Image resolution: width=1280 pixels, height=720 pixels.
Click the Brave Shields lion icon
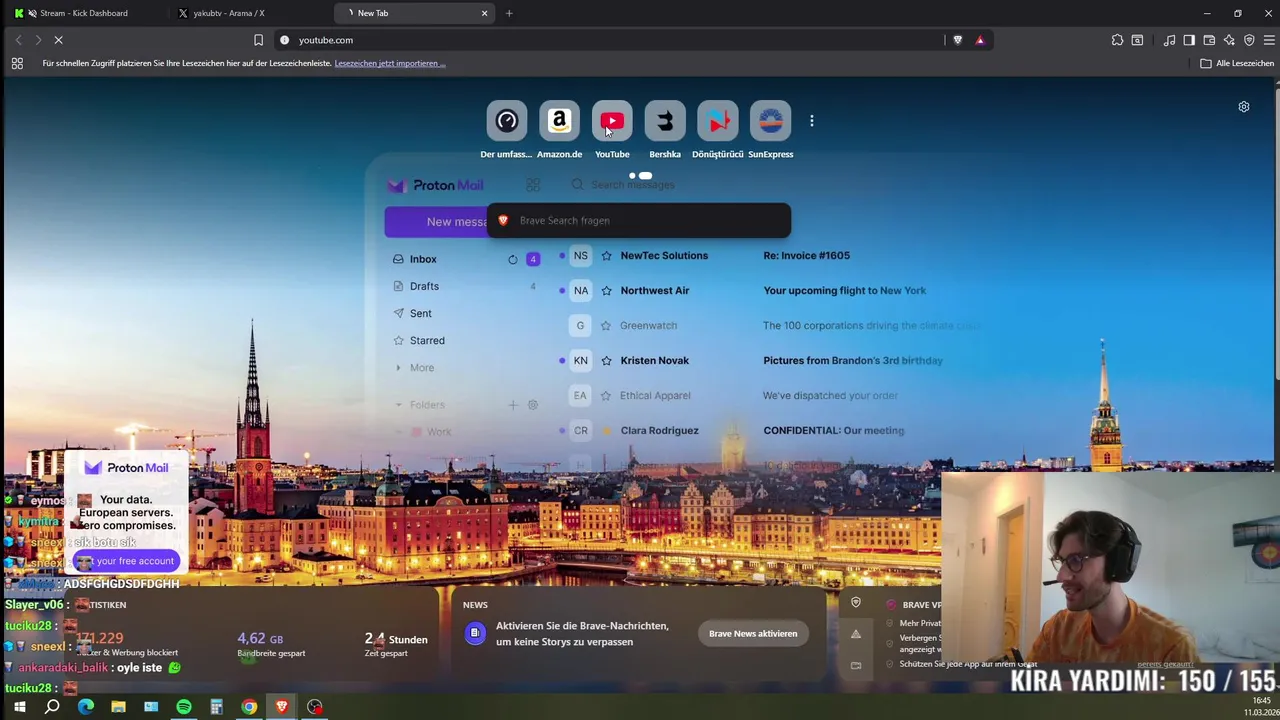957,40
